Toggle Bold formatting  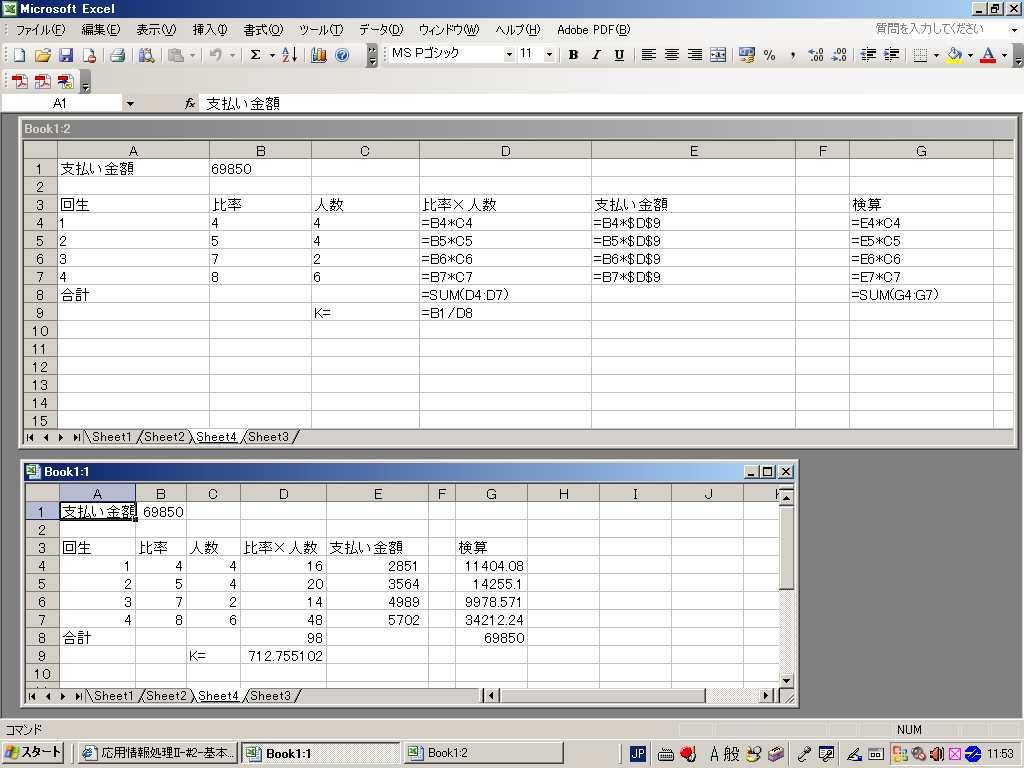point(573,55)
